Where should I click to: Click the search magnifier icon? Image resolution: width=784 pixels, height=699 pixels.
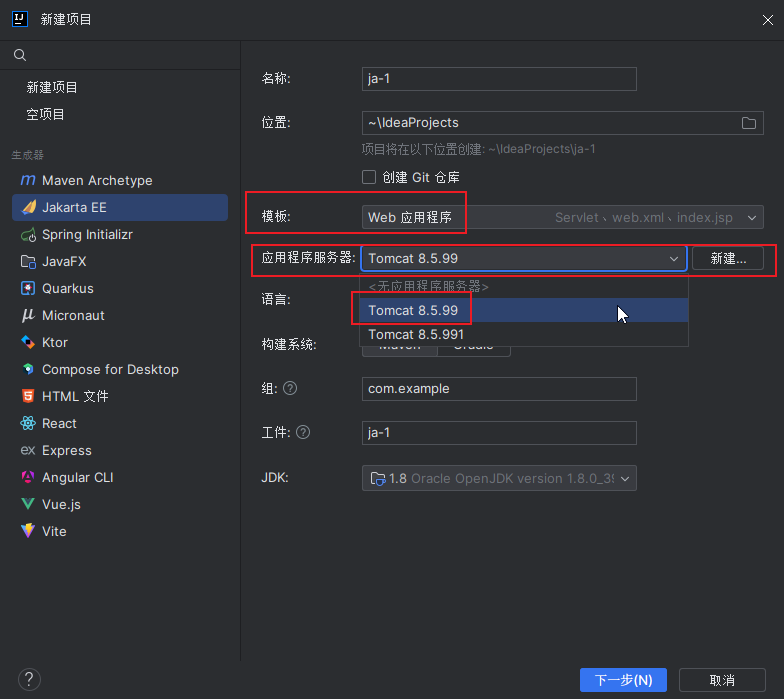click(x=20, y=55)
